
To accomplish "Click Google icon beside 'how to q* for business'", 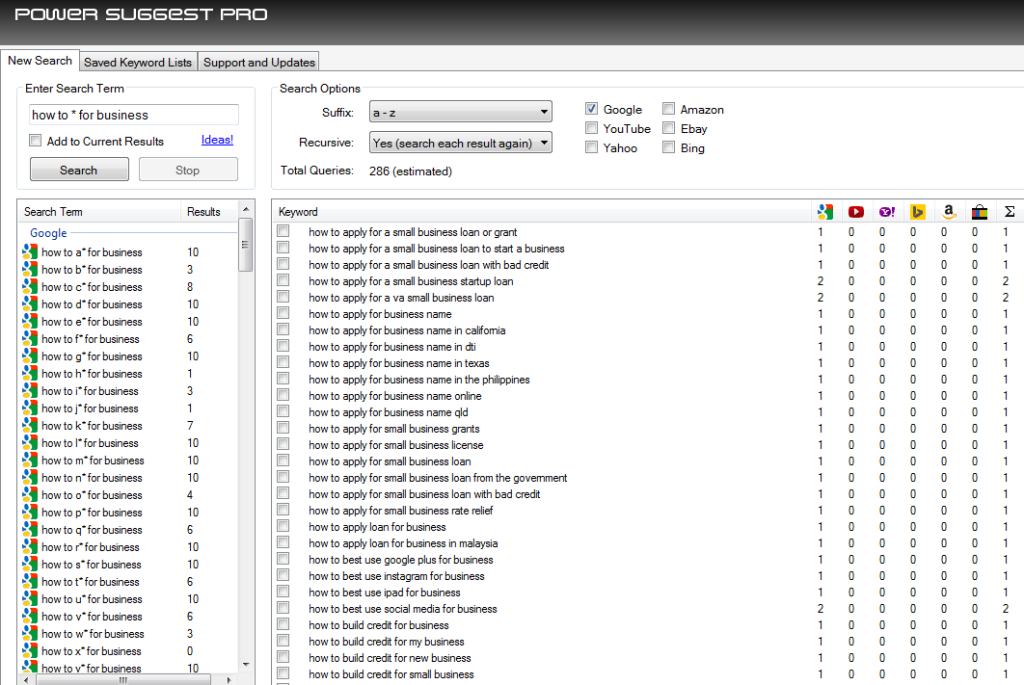I will click(x=30, y=530).
